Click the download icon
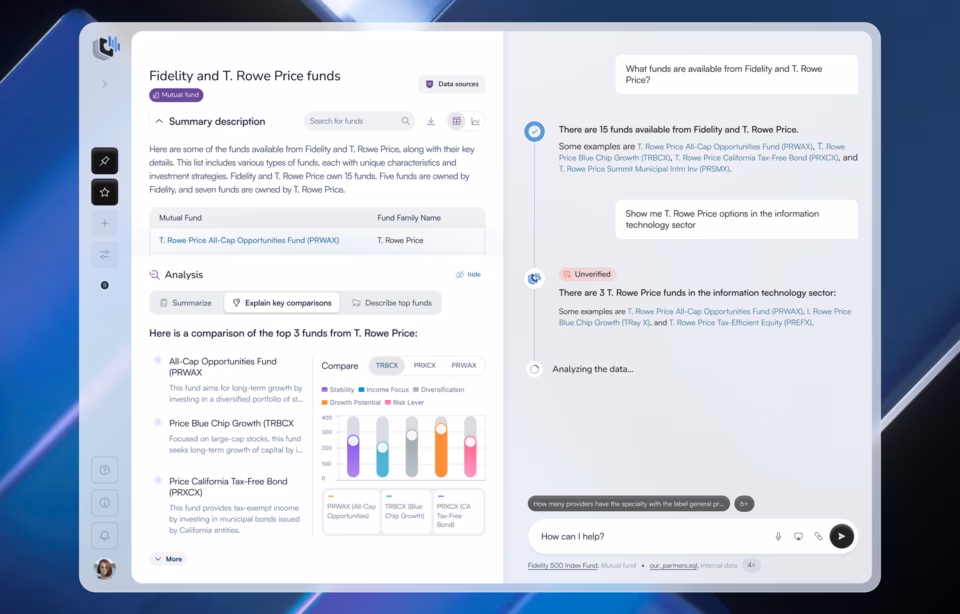The height and width of the screenshot is (614, 960). click(431, 121)
